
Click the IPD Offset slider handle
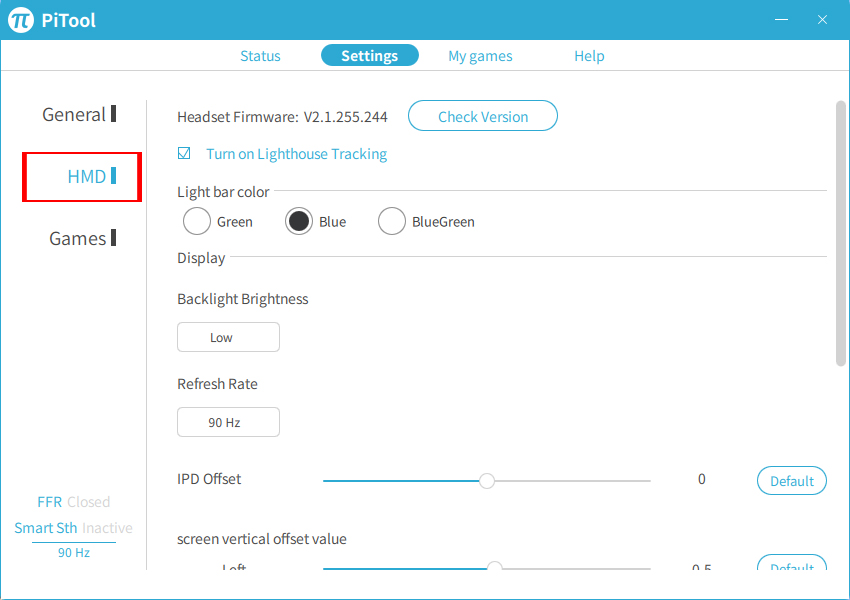click(x=487, y=481)
